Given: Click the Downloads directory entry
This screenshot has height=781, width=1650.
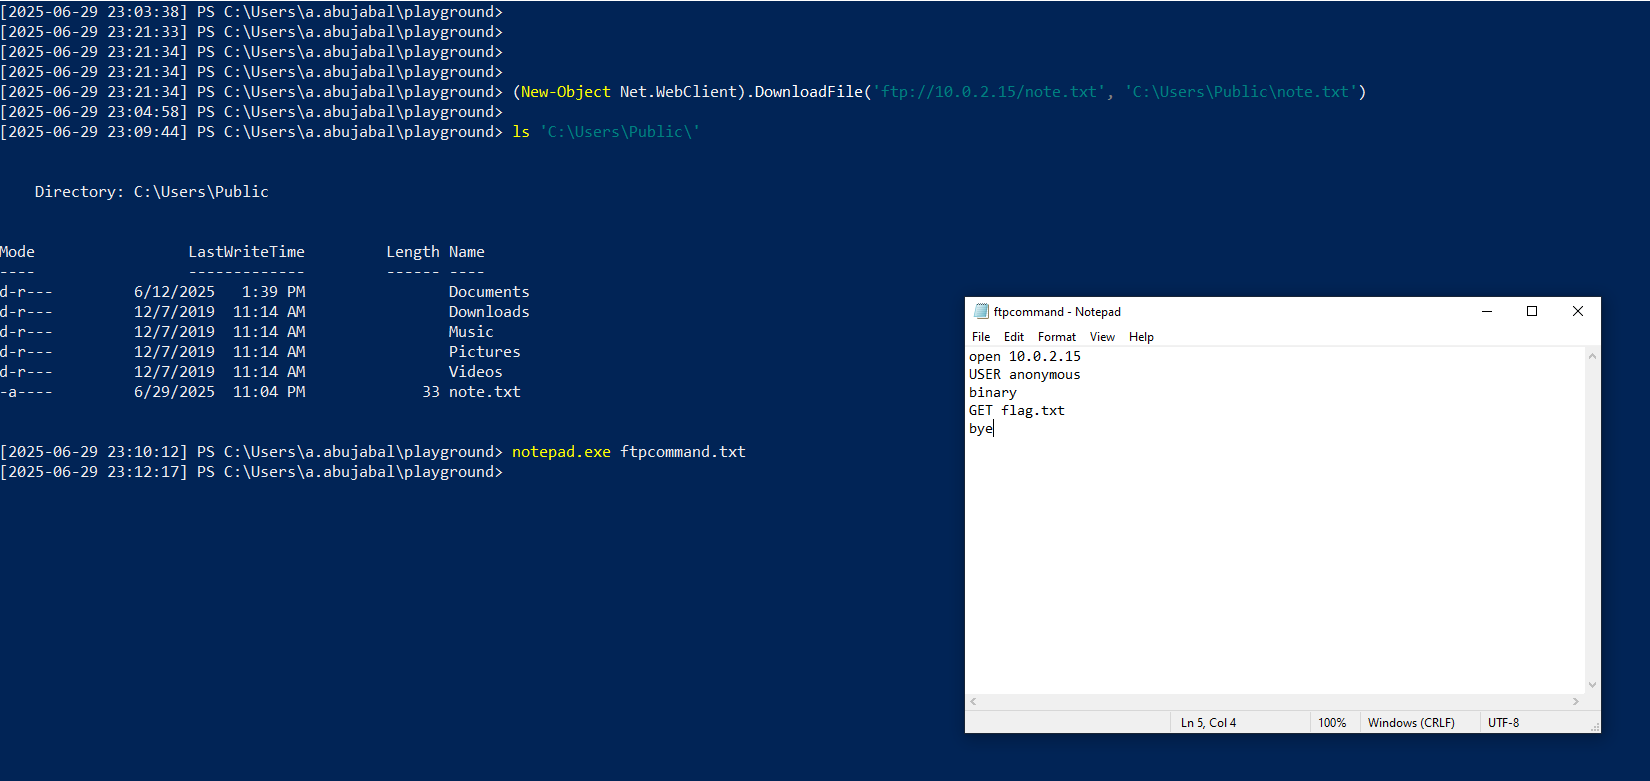Looking at the screenshot, I should [x=489, y=312].
